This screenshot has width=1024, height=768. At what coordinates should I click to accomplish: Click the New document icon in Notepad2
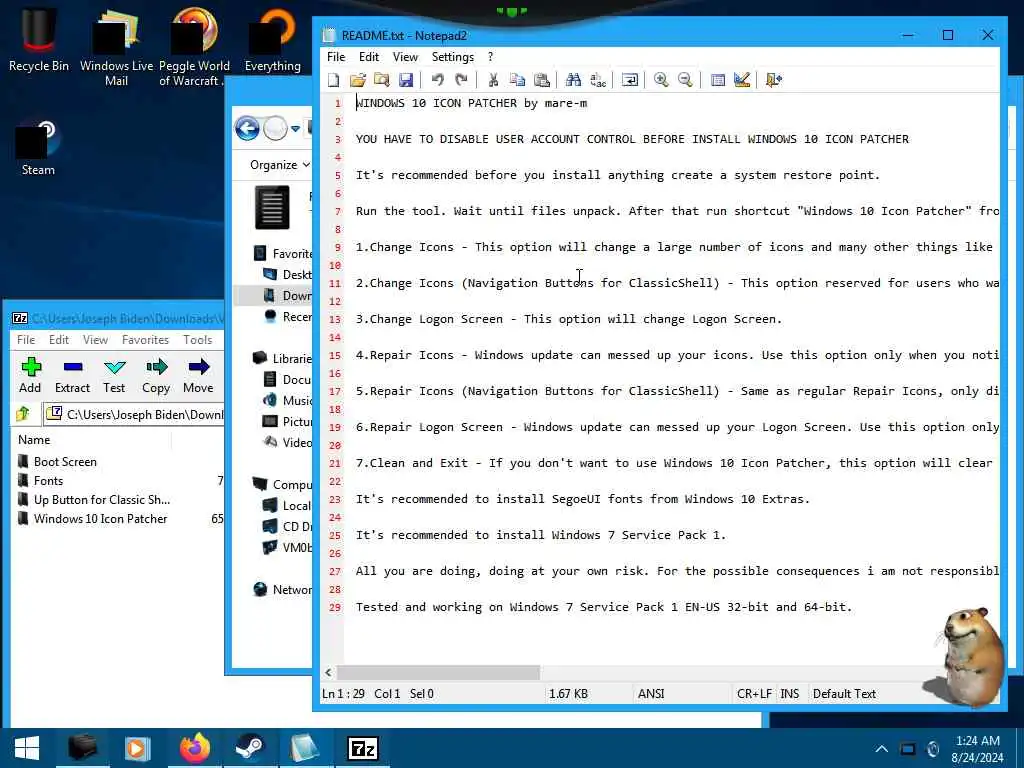tap(334, 80)
